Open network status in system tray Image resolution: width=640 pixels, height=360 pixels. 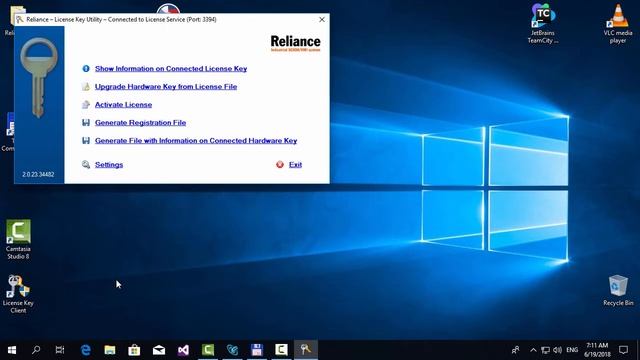tap(545, 350)
